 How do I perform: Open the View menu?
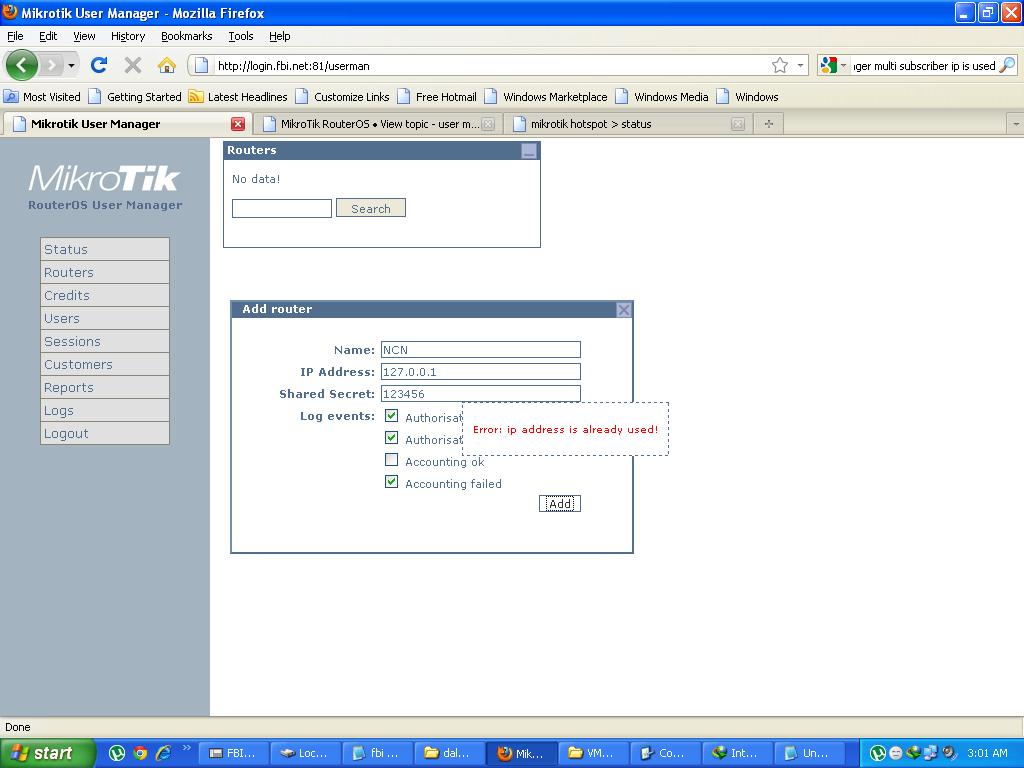click(x=84, y=36)
